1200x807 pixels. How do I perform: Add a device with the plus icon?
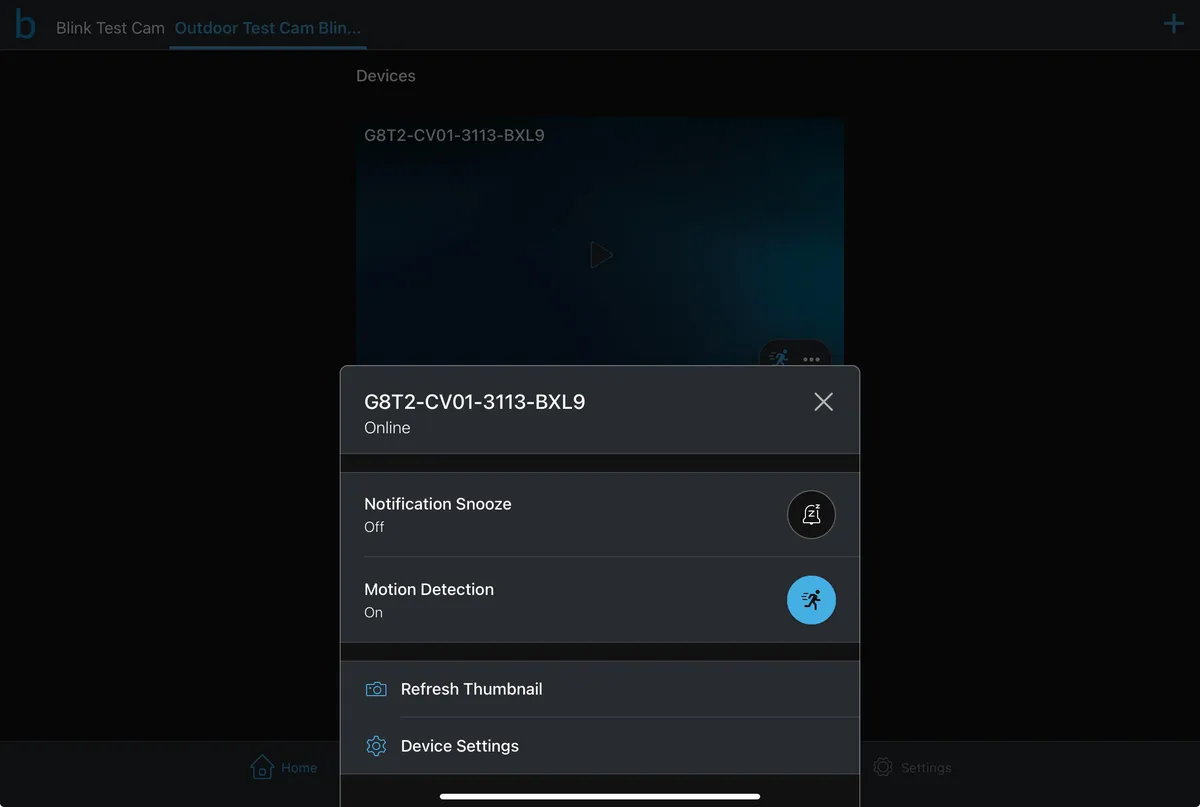point(1174,24)
